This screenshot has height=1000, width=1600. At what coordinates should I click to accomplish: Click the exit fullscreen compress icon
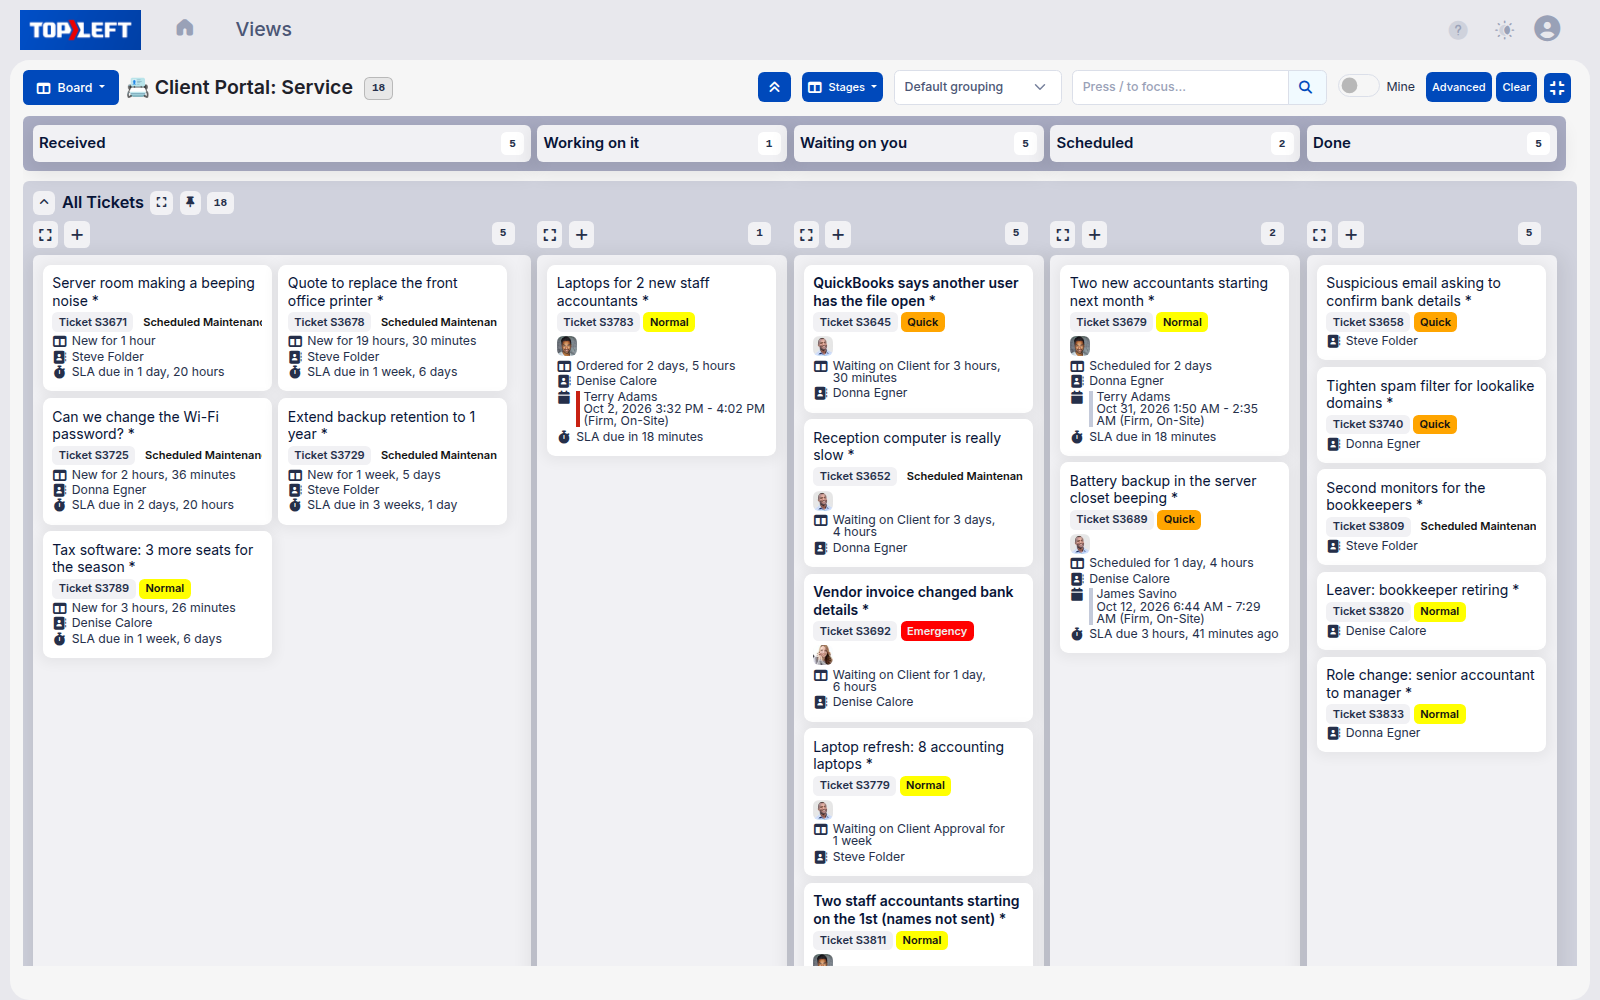coord(1557,87)
